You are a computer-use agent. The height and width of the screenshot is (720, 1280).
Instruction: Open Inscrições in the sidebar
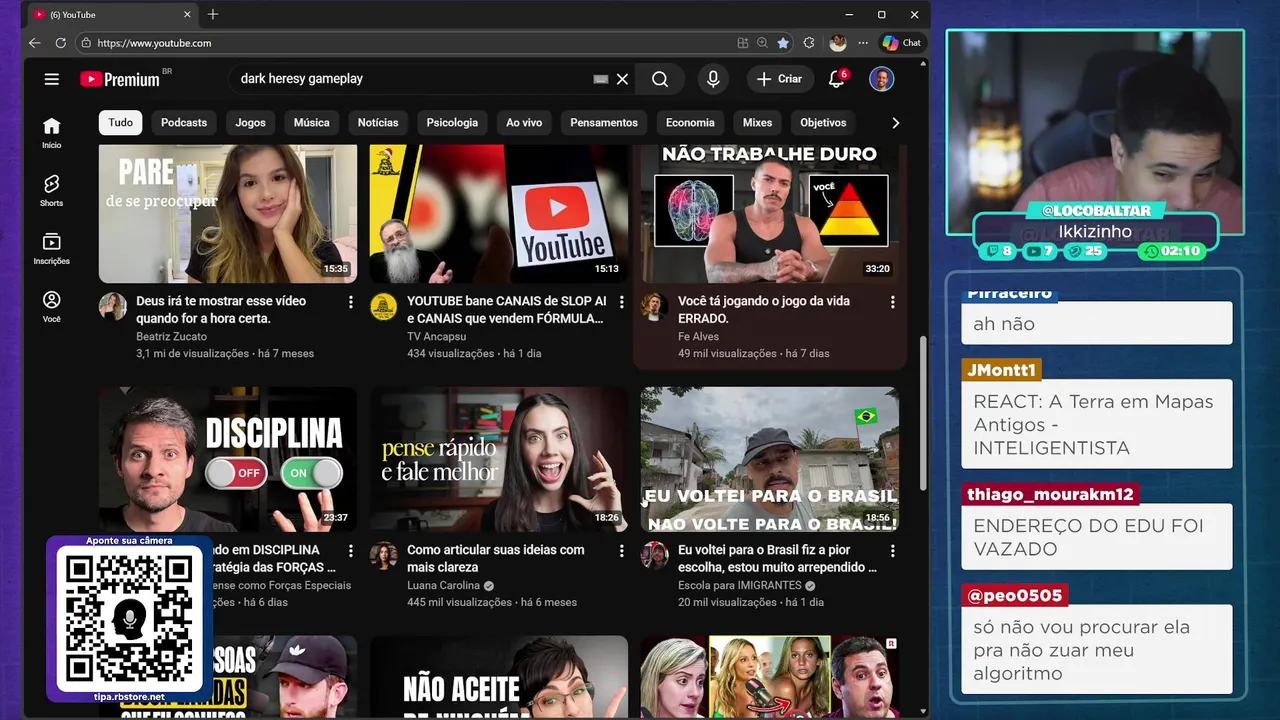tap(52, 248)
